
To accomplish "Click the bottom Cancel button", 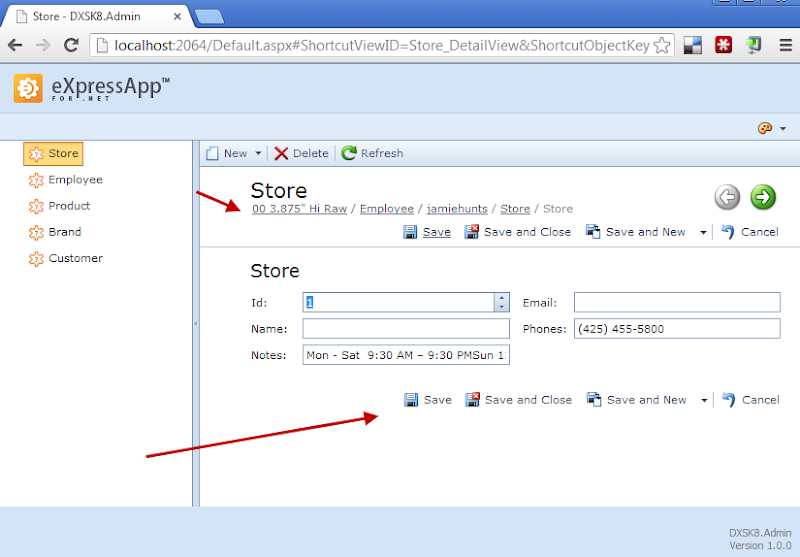I will coord(751,400).
